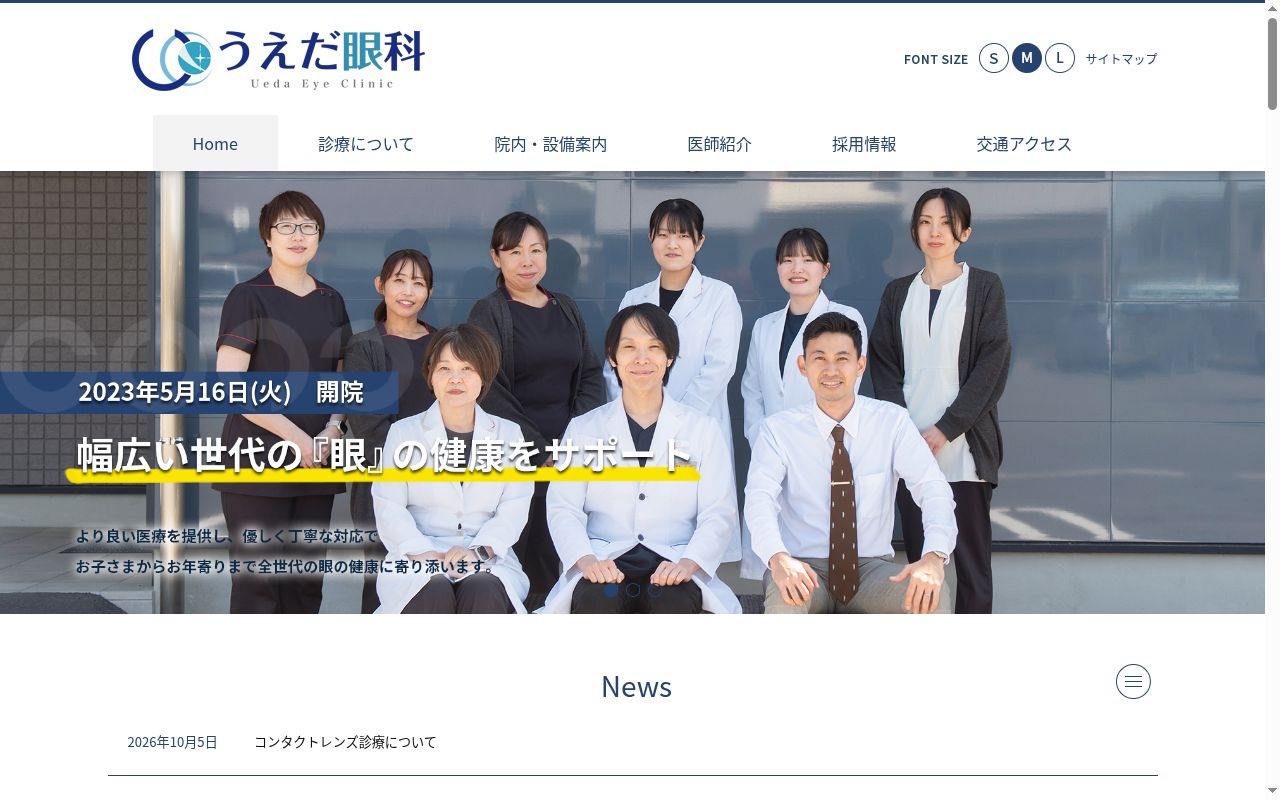1280x800 pixels.
Task: Click the うえだ眼科 Ueda Eye Clinic logo
Action: pos(278,60)
